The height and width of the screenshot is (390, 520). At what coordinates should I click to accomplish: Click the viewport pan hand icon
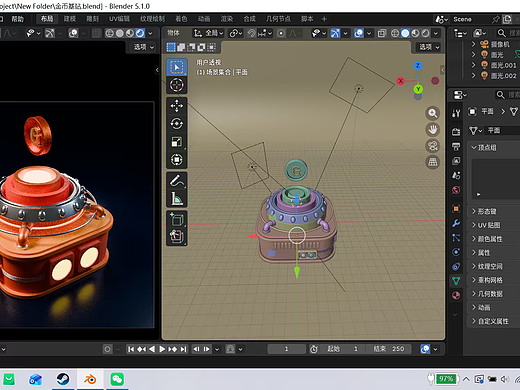tap(433, 130)
